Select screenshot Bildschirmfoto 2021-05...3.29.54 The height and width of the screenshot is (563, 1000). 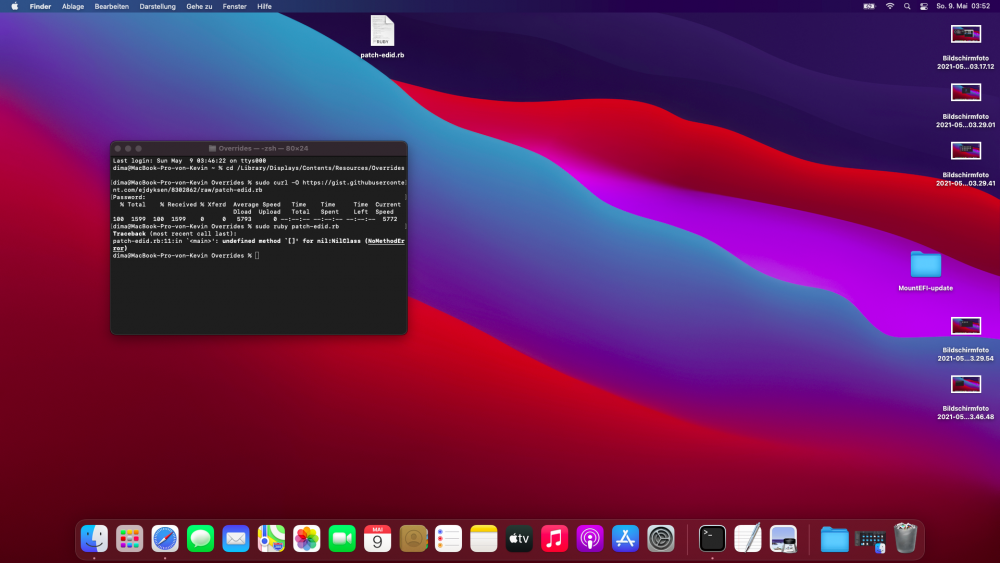[966, 339]
